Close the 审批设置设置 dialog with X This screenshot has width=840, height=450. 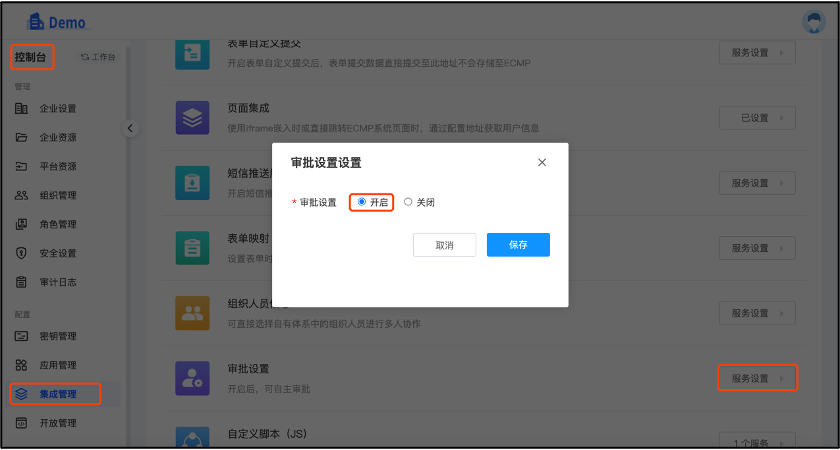click(542, 162)
